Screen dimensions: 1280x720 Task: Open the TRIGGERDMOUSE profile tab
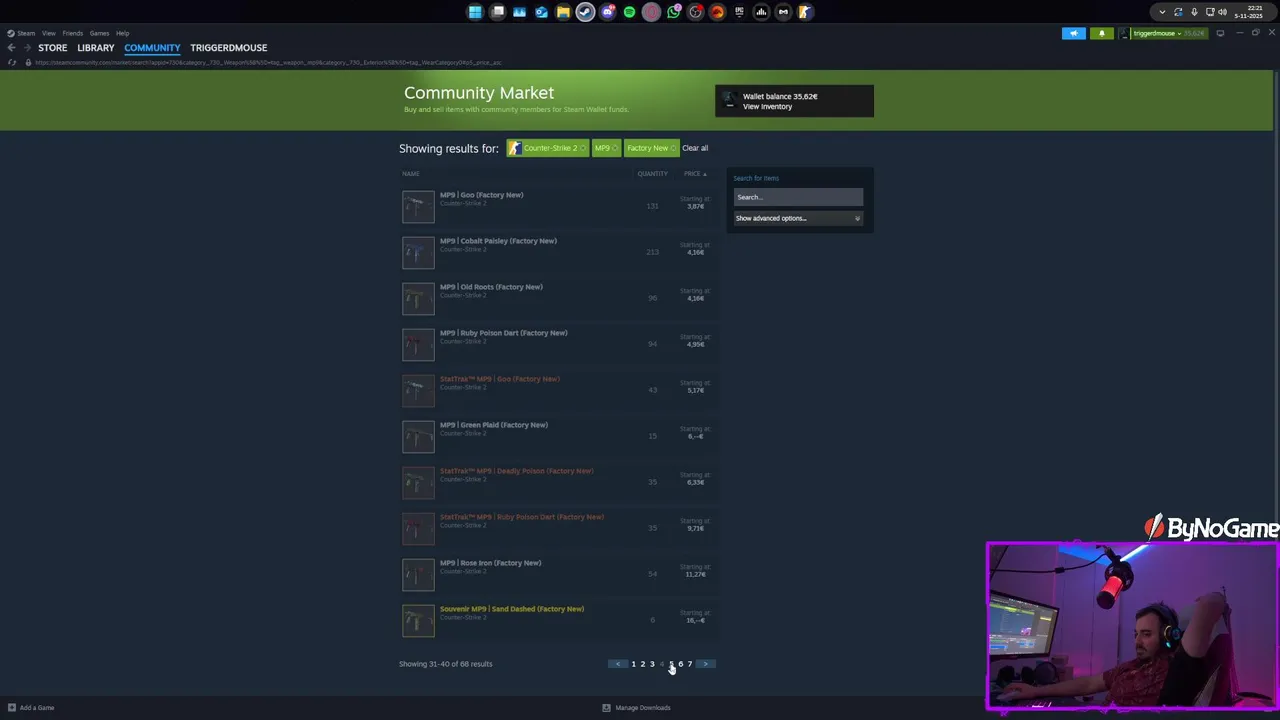pyautogui.click(x=228, y=48)
